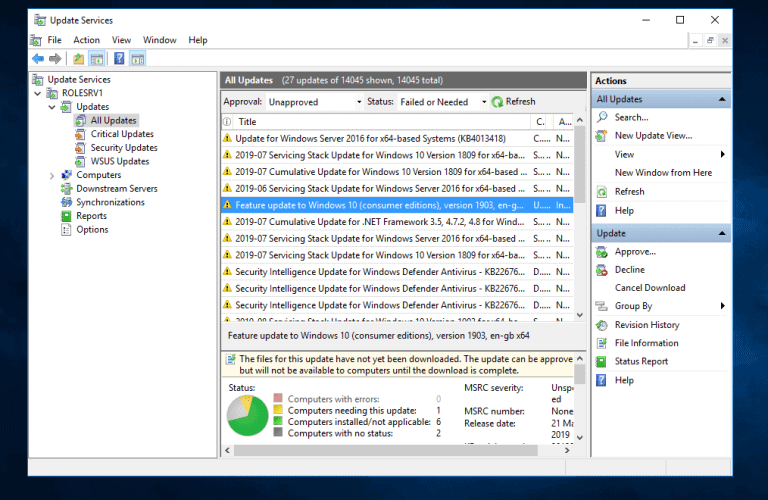Select the KB4013418 Windows Server 2016 update
Viewport: 768px width, 500px height.
point(397,139)
